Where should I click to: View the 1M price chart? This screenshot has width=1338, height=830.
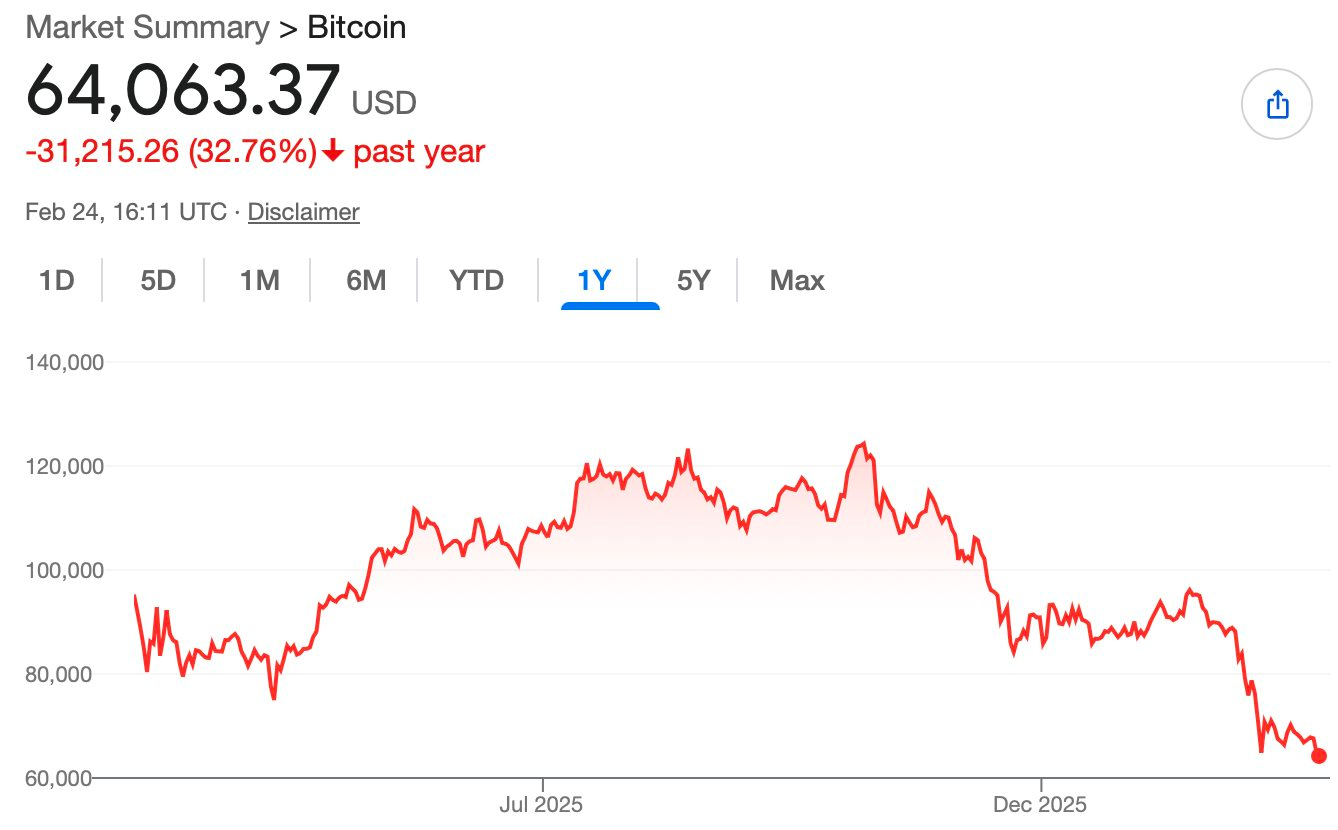pyautogui.click(x=259, y=281)
